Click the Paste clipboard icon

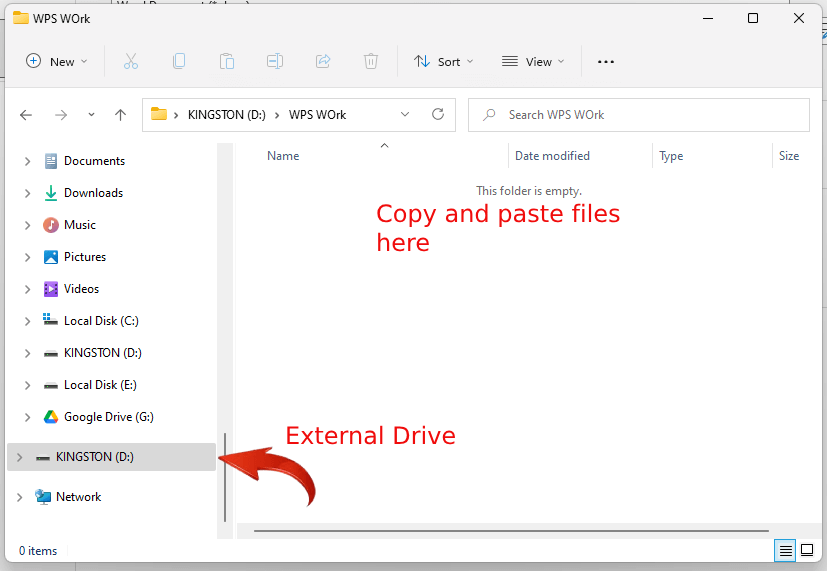227,62
